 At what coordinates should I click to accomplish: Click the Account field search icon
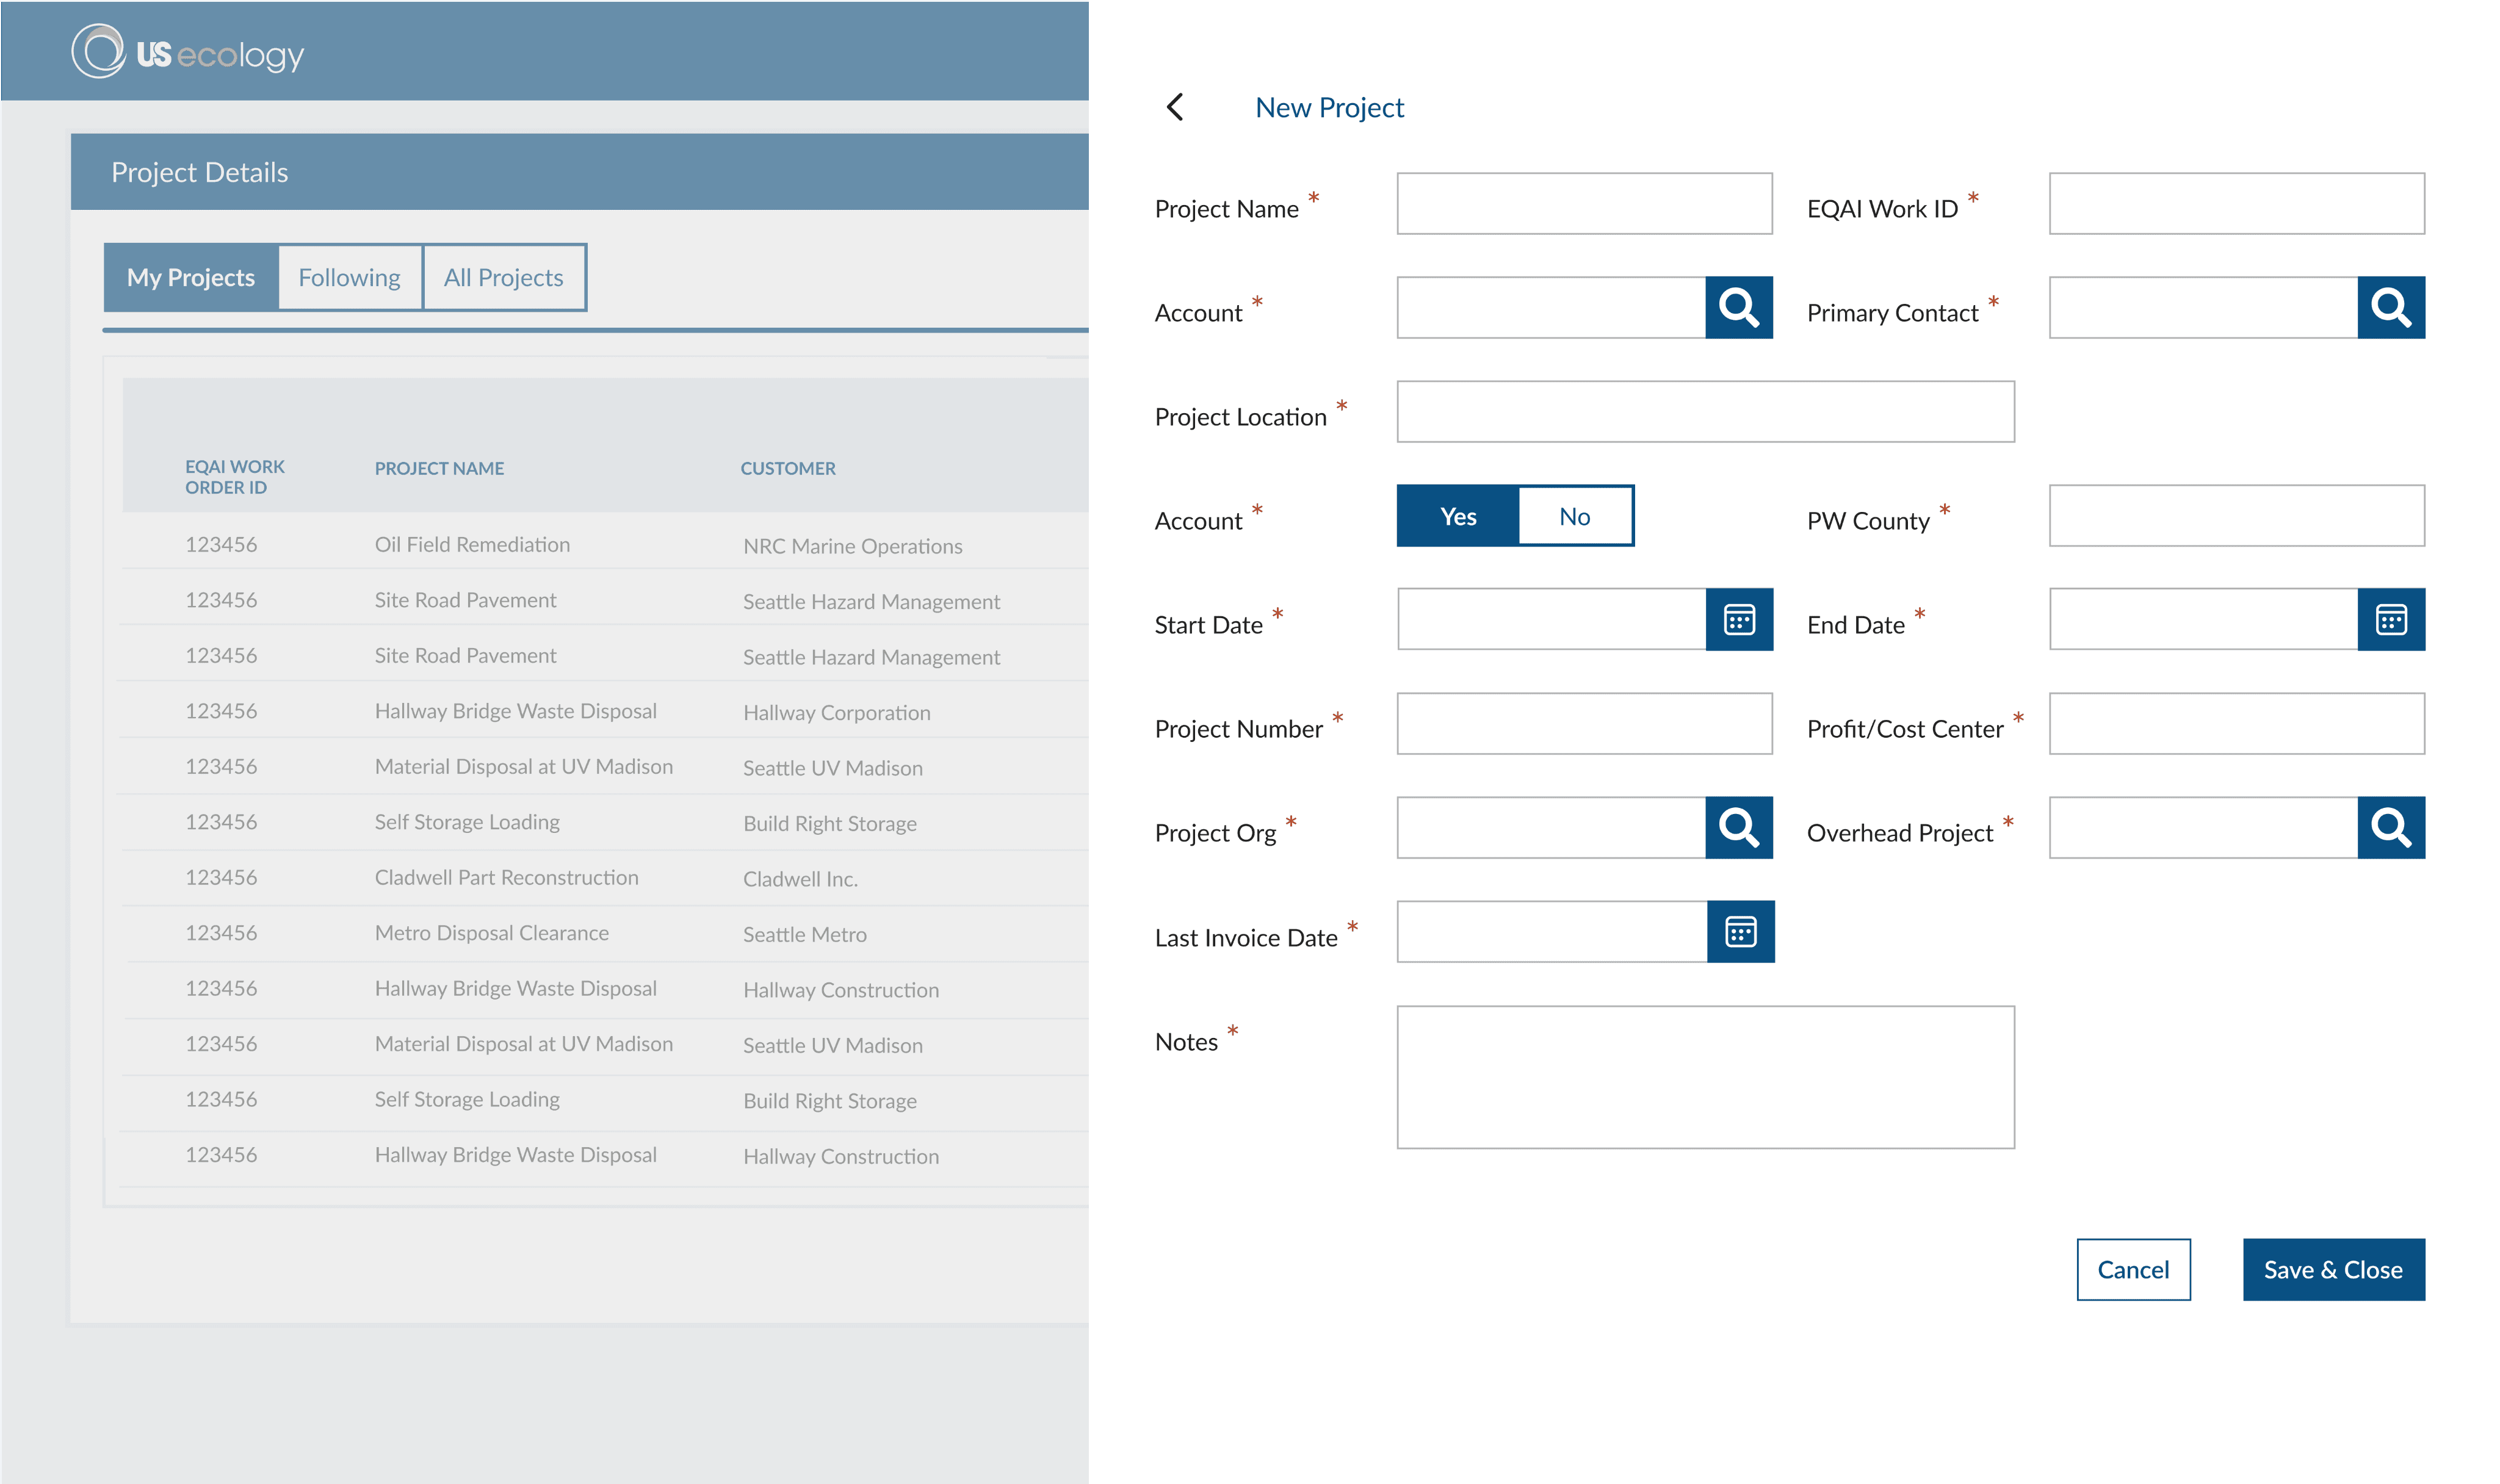(x=1738, y=308)
